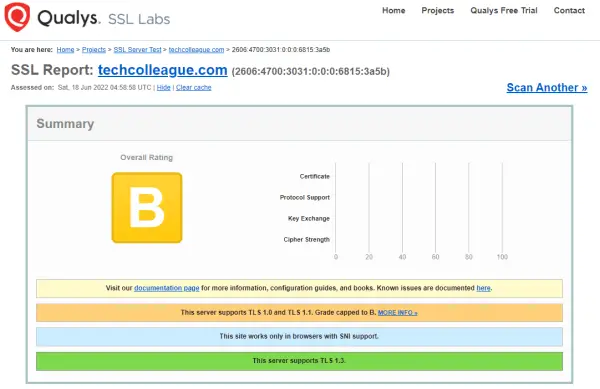Select the 'Summary' section heading

click(65, 124)
